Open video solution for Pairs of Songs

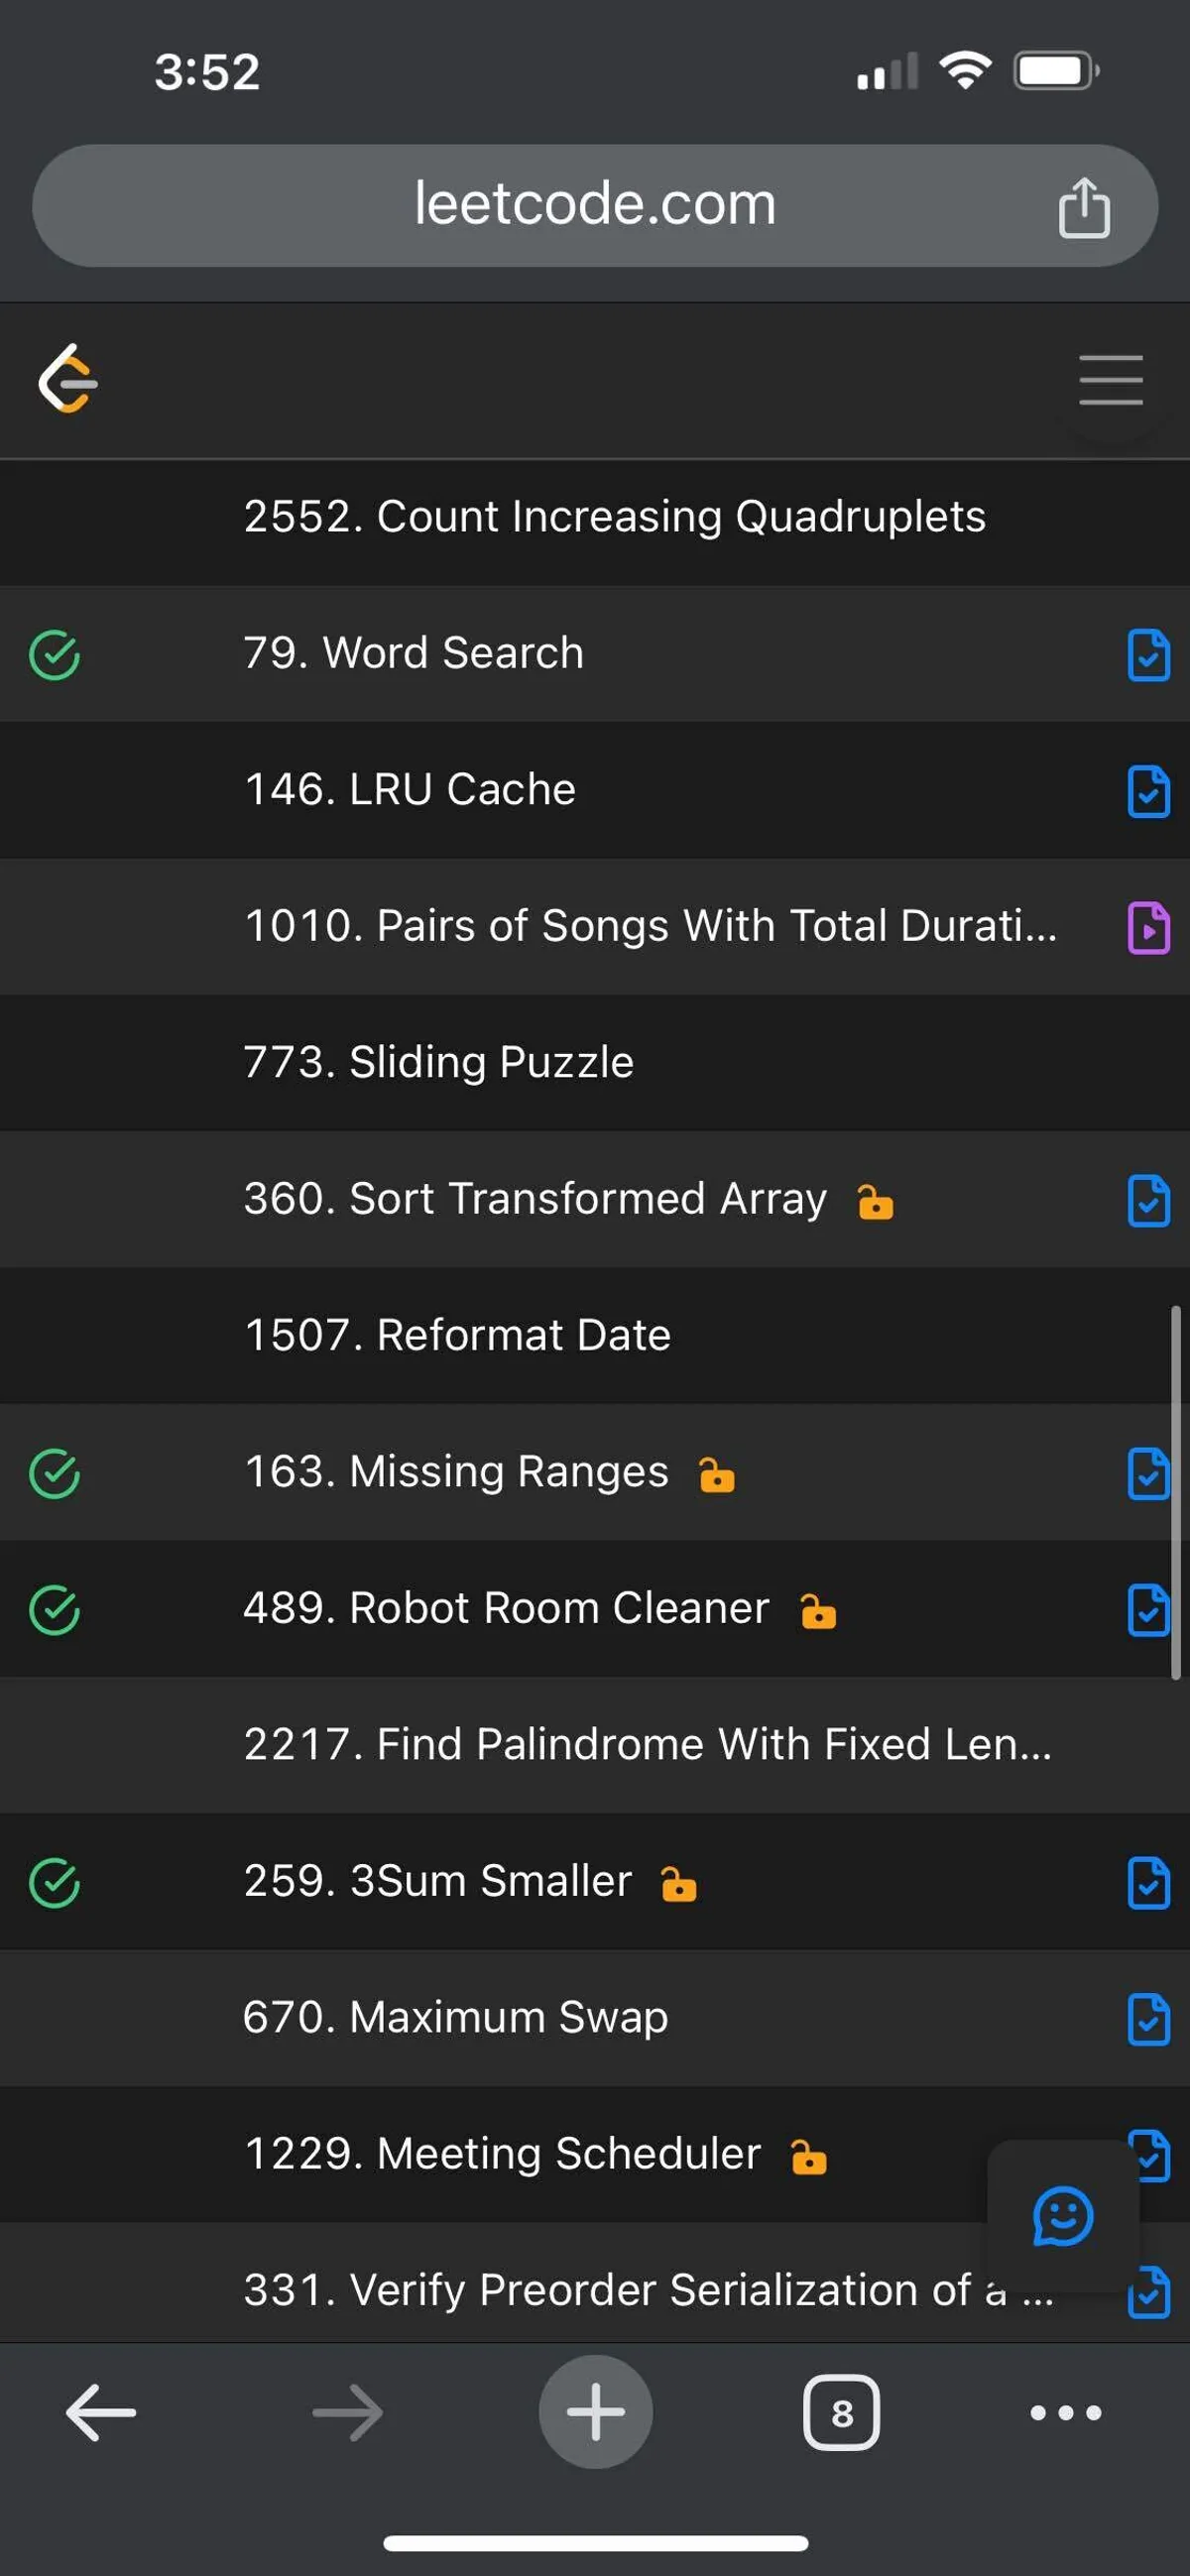click(1148, 927)
